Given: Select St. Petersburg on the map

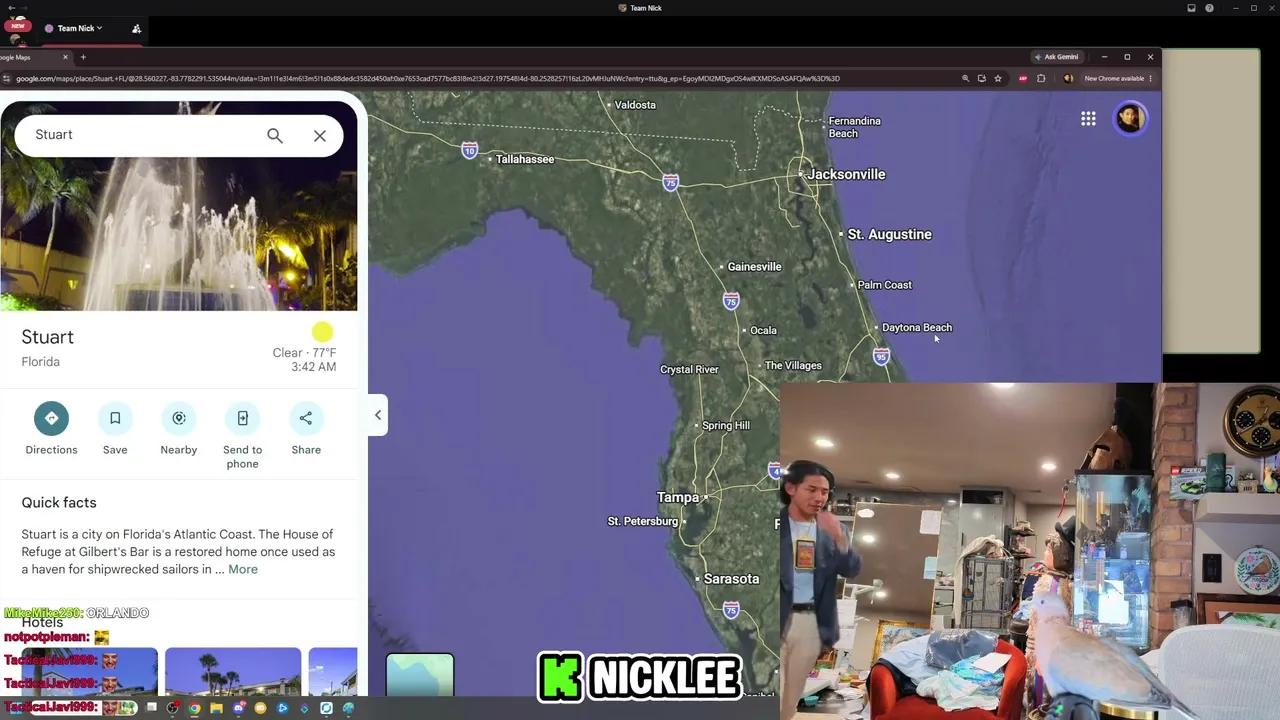Looking at the screenshot, I should (x=643, y=521).
